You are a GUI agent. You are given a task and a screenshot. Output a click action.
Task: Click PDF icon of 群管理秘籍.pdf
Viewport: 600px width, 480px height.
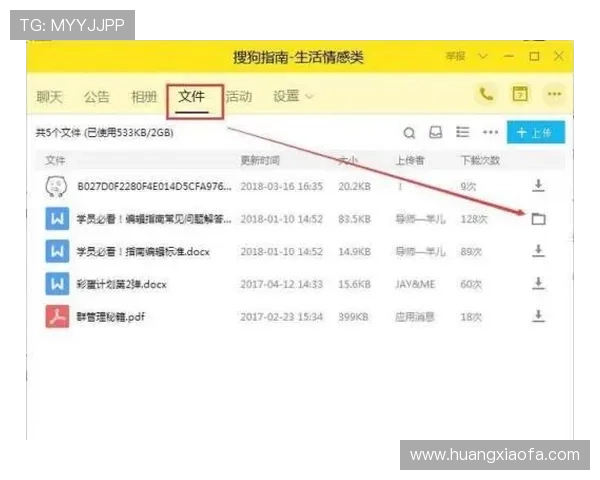click(x=57, y=317)
